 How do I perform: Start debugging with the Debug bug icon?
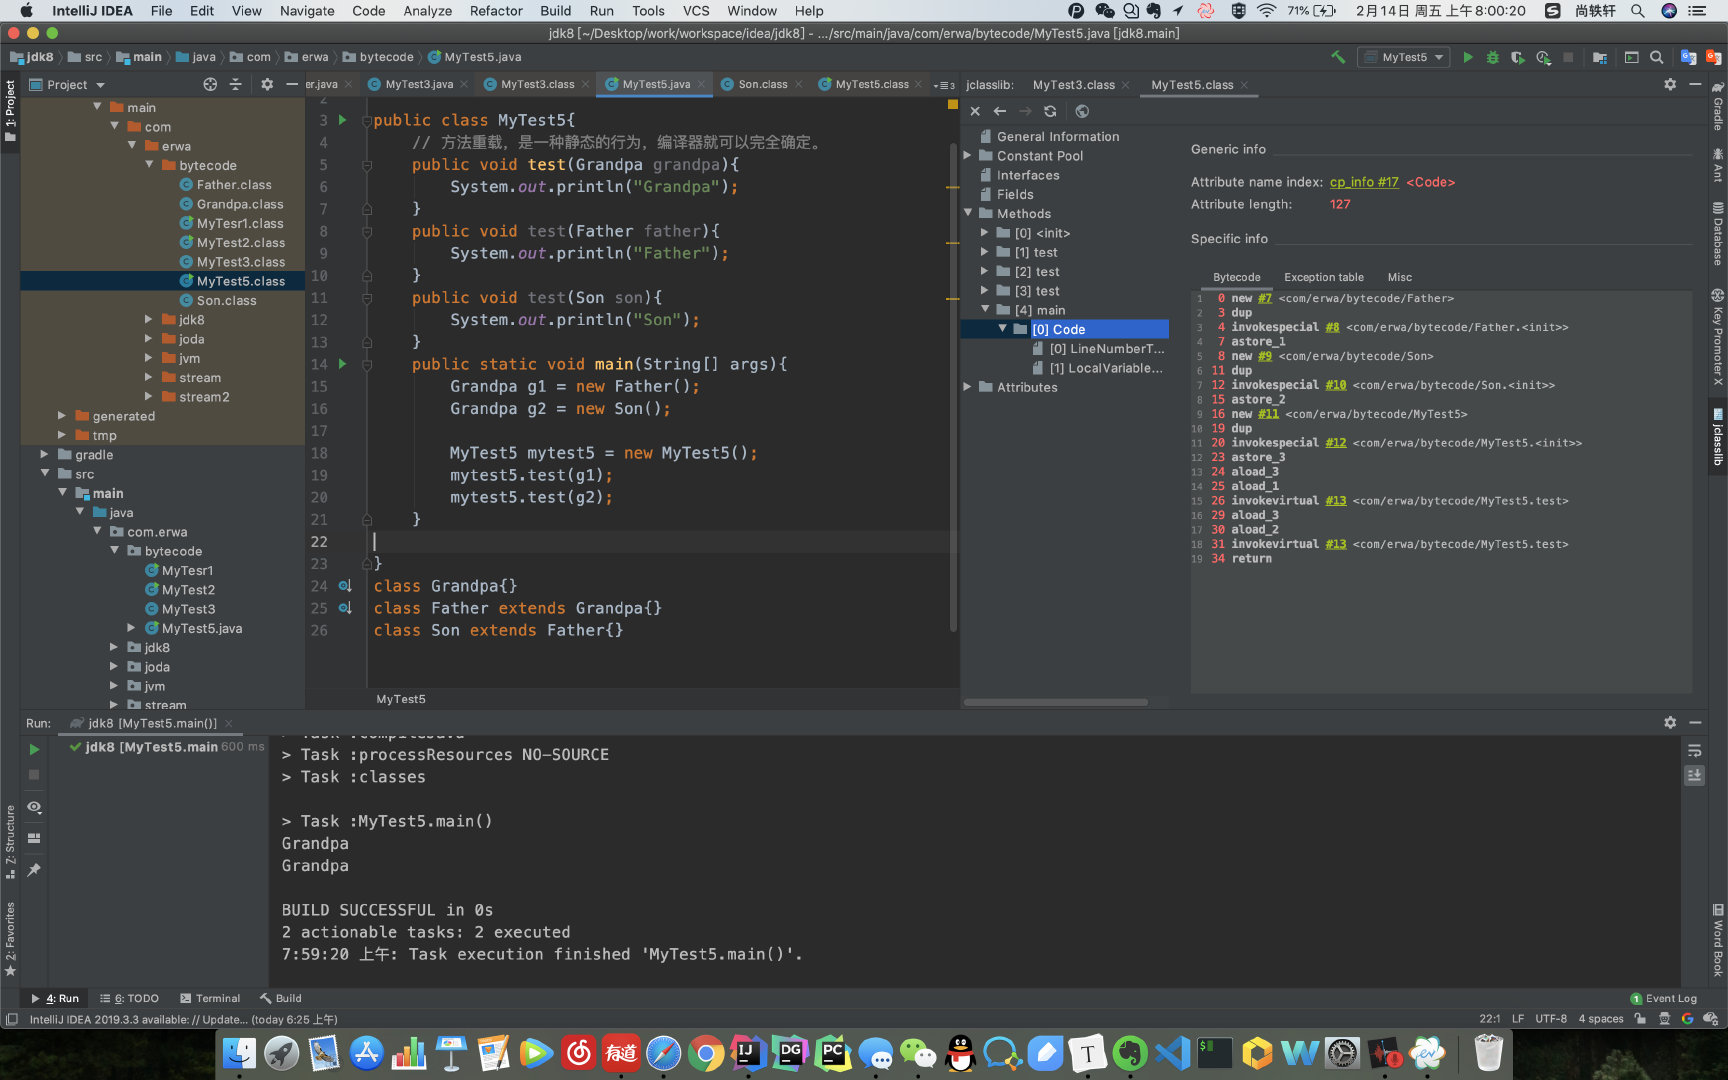tap(1492, 57)
